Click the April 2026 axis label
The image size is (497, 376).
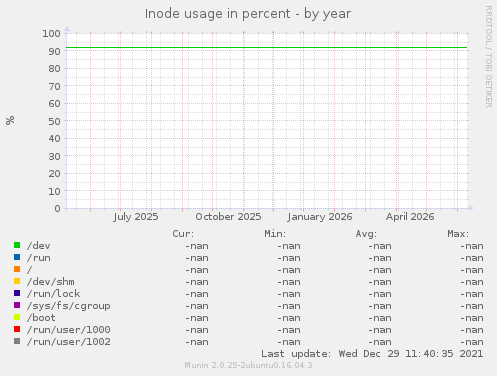(410, 217)
